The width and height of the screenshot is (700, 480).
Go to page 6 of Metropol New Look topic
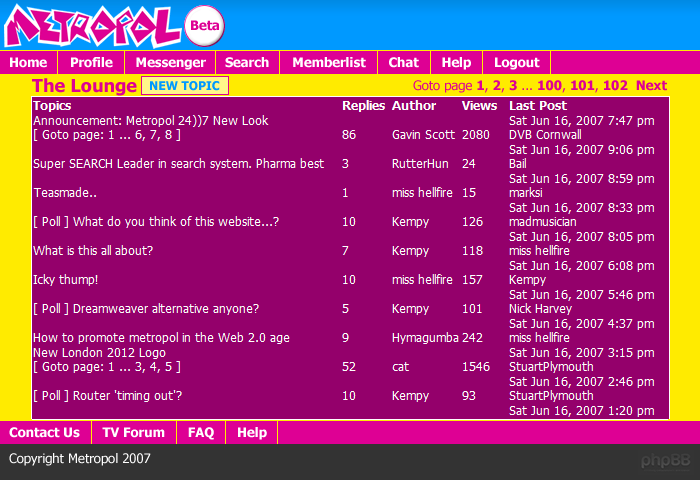pyautogui.click(x=139, y=135)
